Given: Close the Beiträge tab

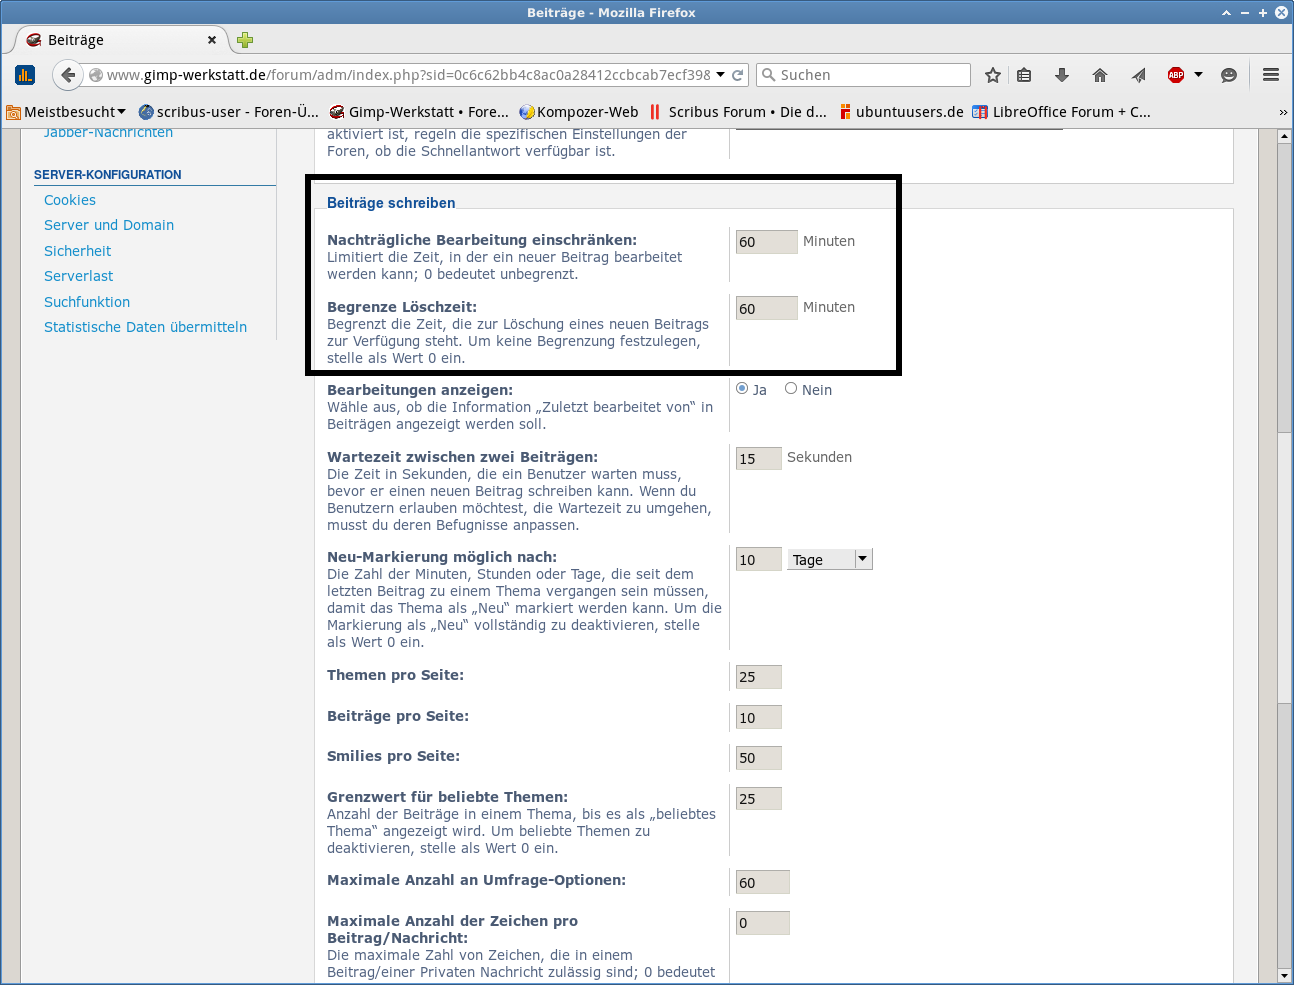Looking at the screenshot, I should click(212, 40).
